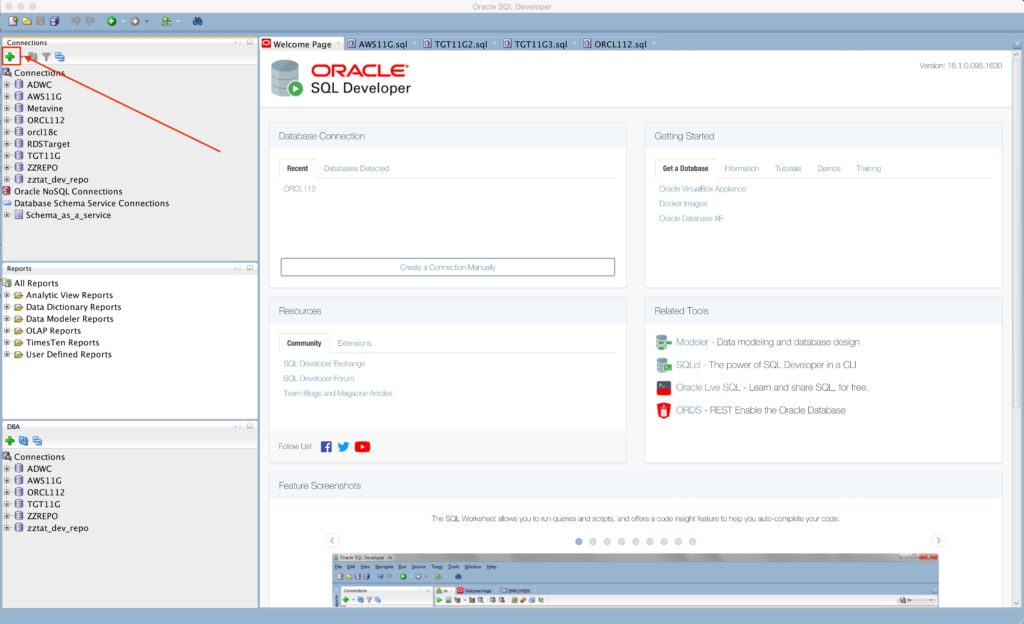The width and height of the screenshot is (1024, 624).
Task: Expand TGT11G connection in DBA panel
Action: 7,504
